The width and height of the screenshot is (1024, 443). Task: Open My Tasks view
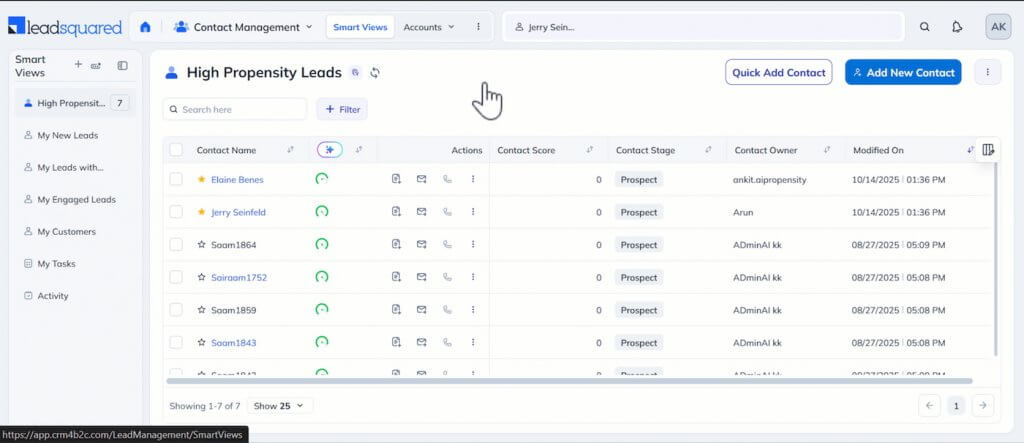point(56,263)
